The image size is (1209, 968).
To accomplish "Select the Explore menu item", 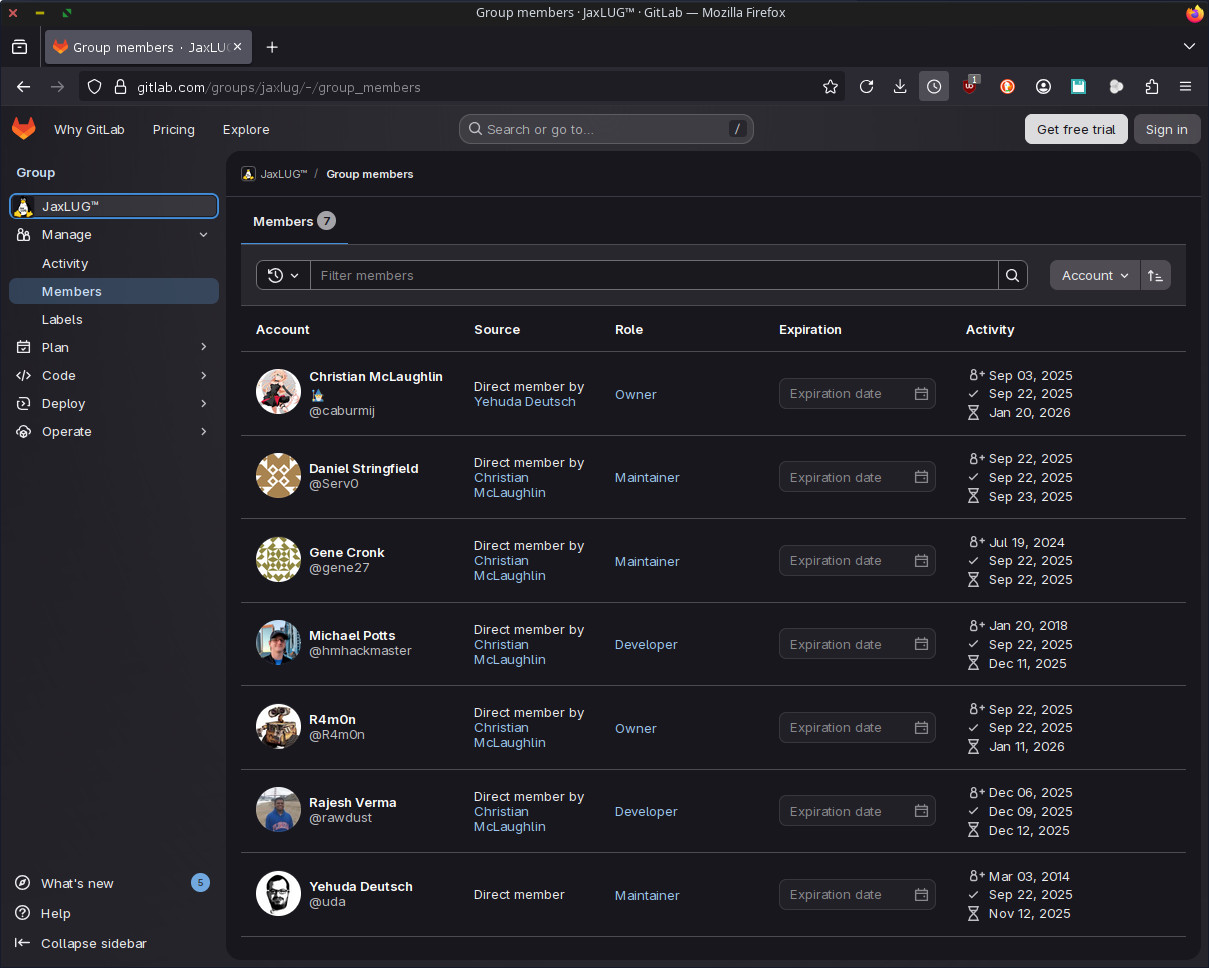I will (x=245, y=129).
